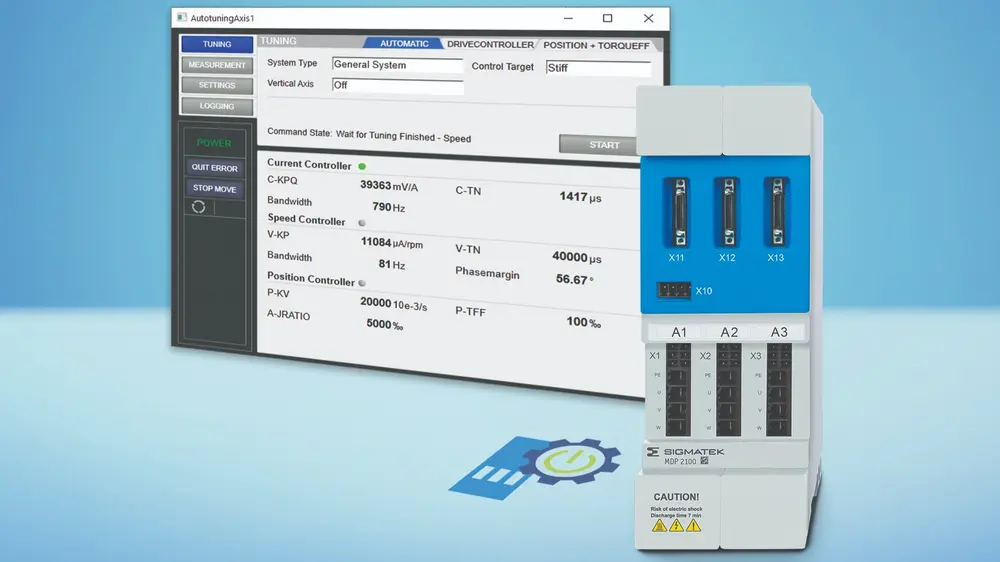
Task: Maximize the AutotuningAxis1 window
Action: click(x=607, y=18)
